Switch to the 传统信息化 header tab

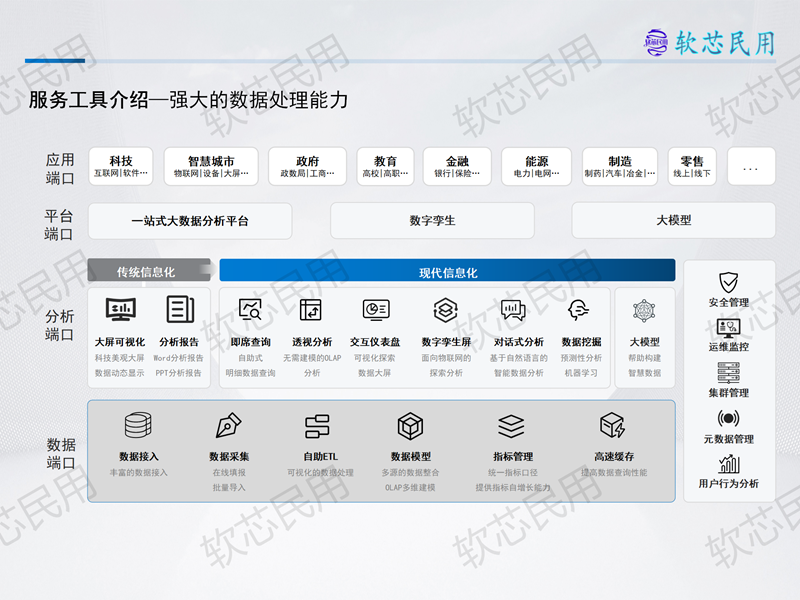pos(149,271)
